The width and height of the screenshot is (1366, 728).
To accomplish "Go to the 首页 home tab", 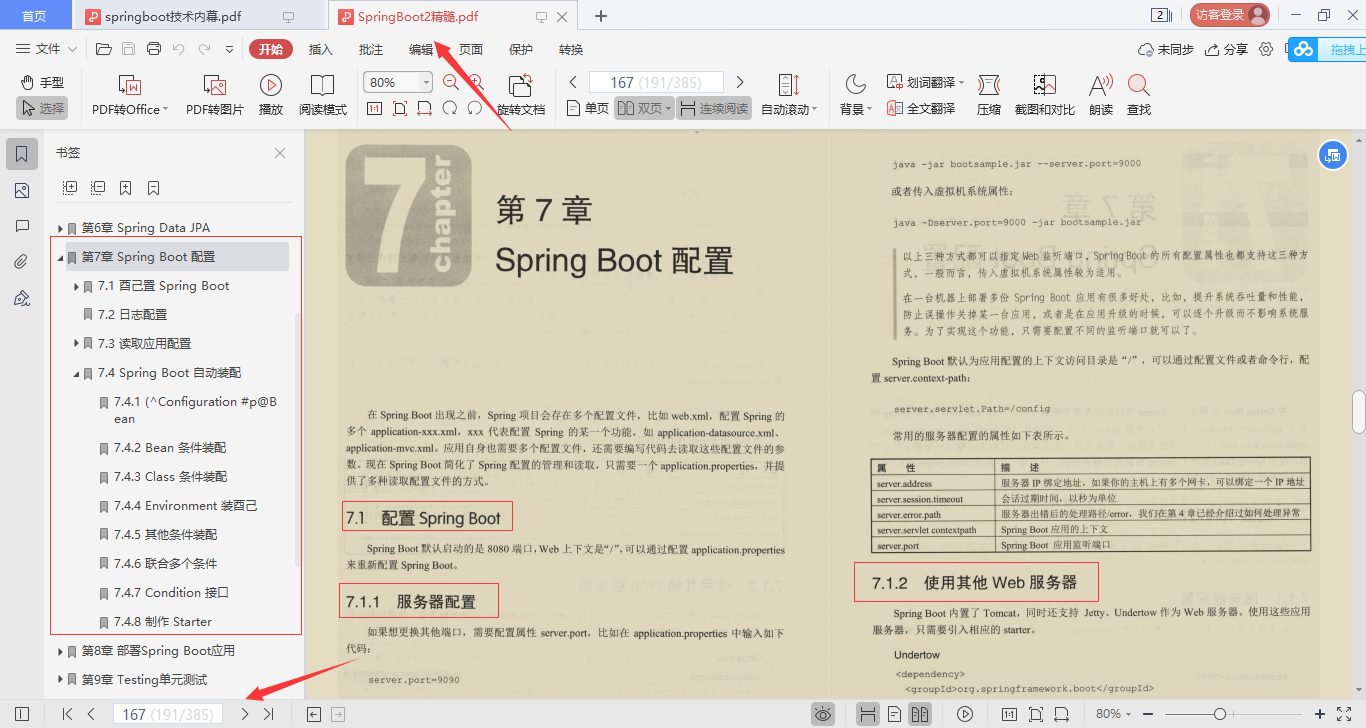I will (34, 16).
